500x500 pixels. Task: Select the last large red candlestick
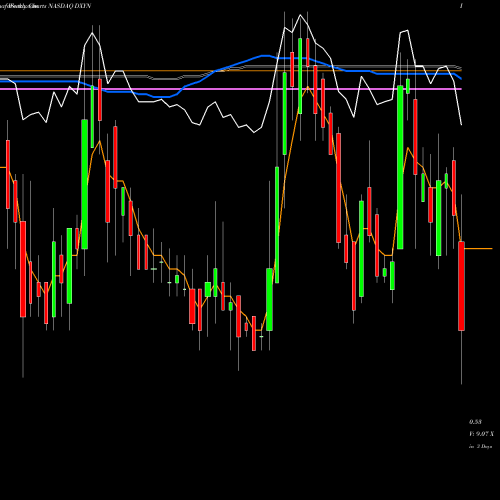tap(461, 286)
